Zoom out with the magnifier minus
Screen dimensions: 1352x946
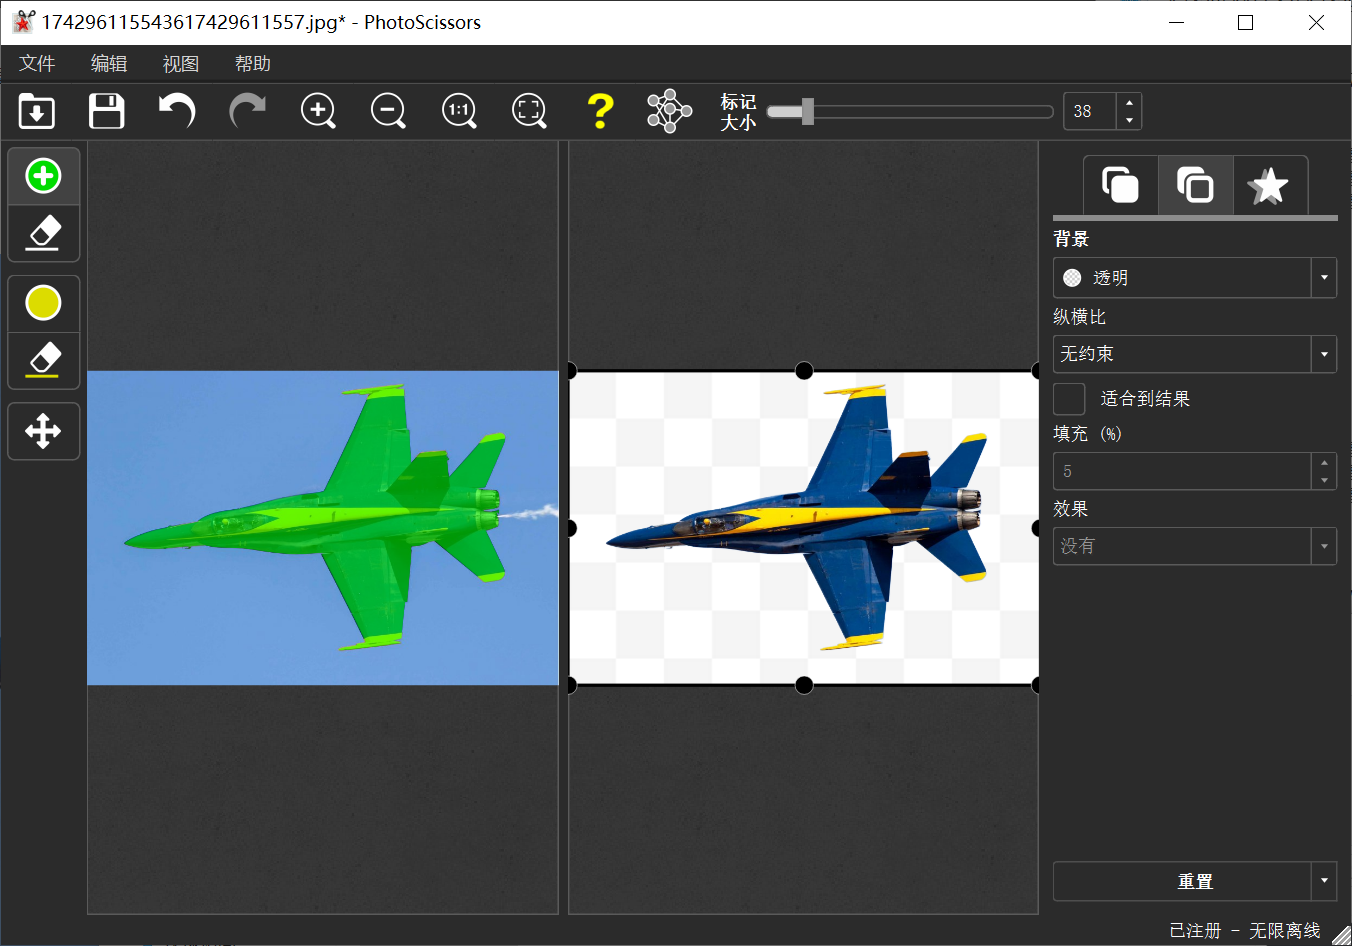(388, 111)
